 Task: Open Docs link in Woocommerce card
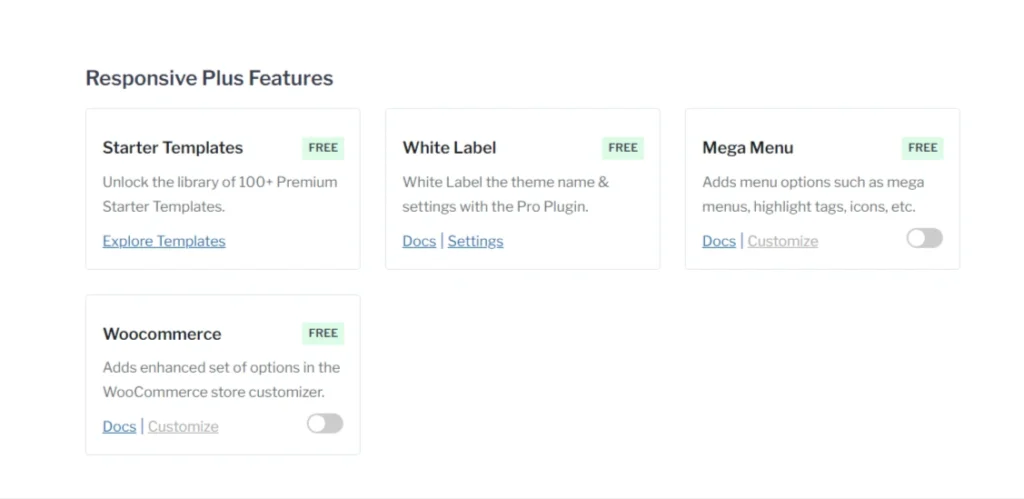point(119,426)
